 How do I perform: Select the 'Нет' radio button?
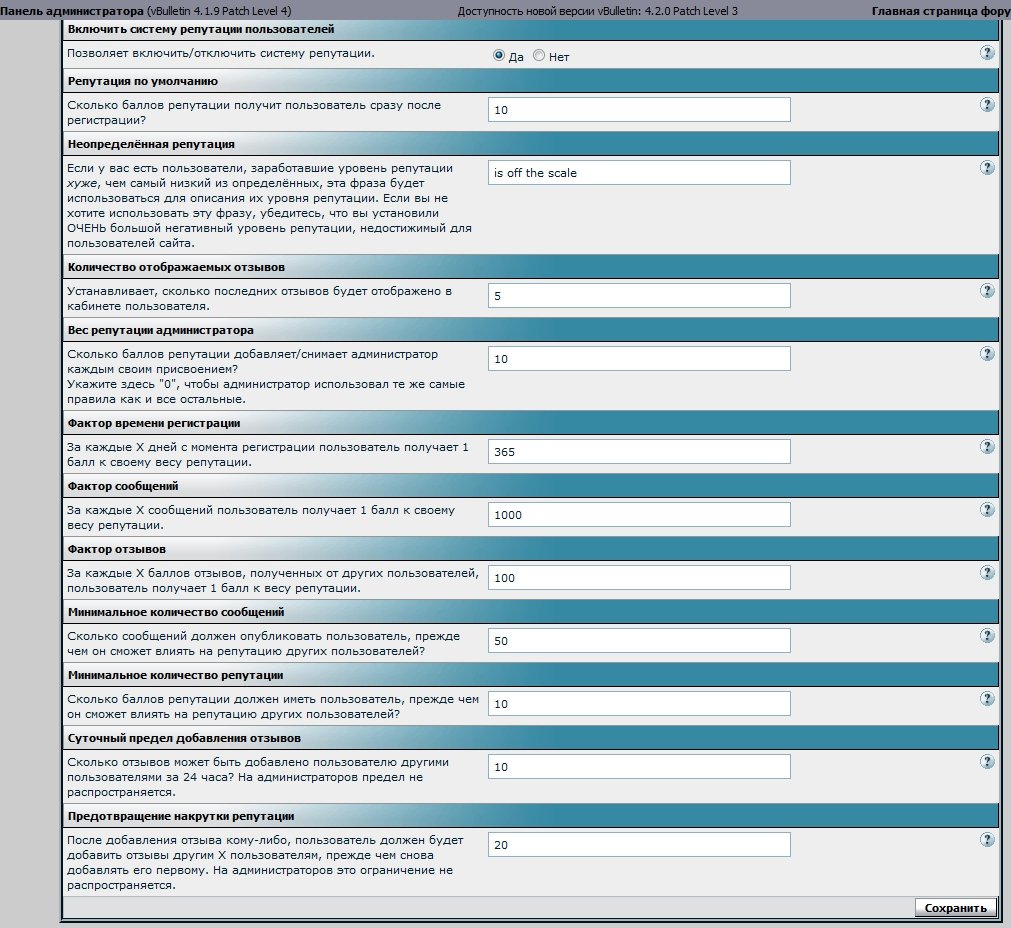tap(539, 56)
